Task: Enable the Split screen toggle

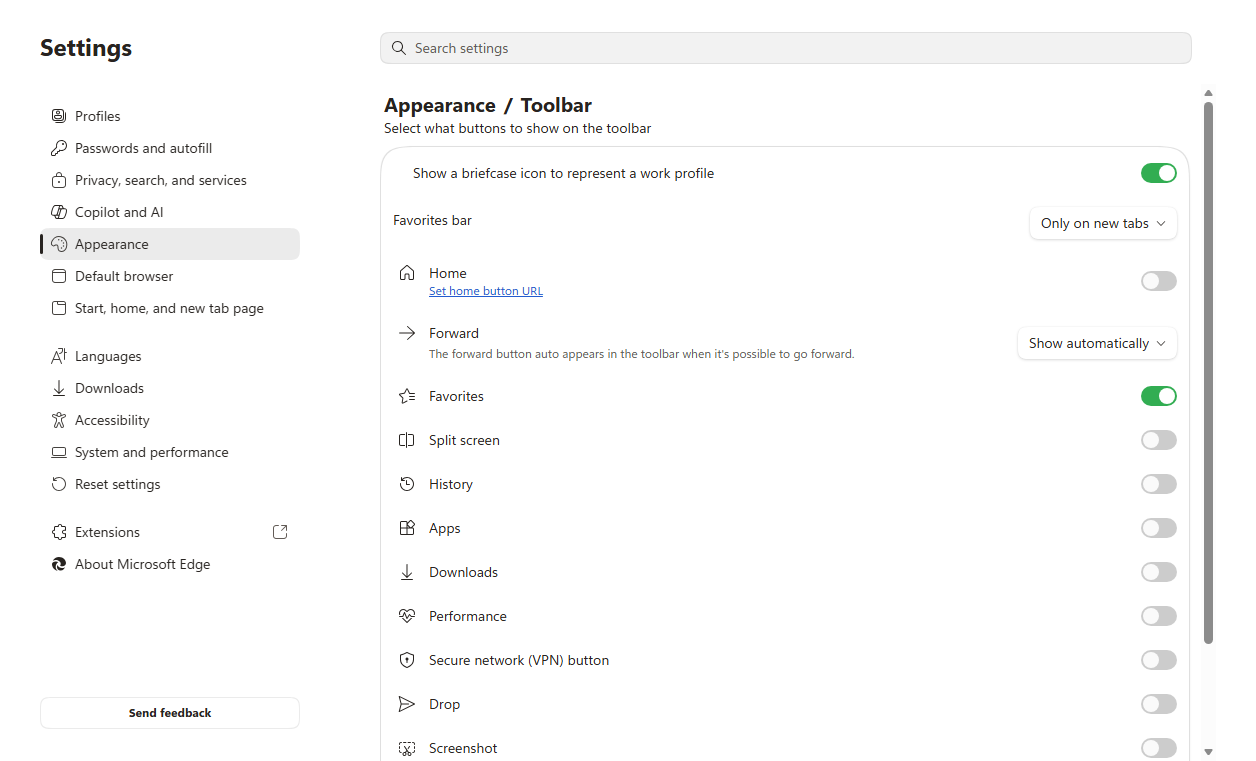Action: 1159,440
